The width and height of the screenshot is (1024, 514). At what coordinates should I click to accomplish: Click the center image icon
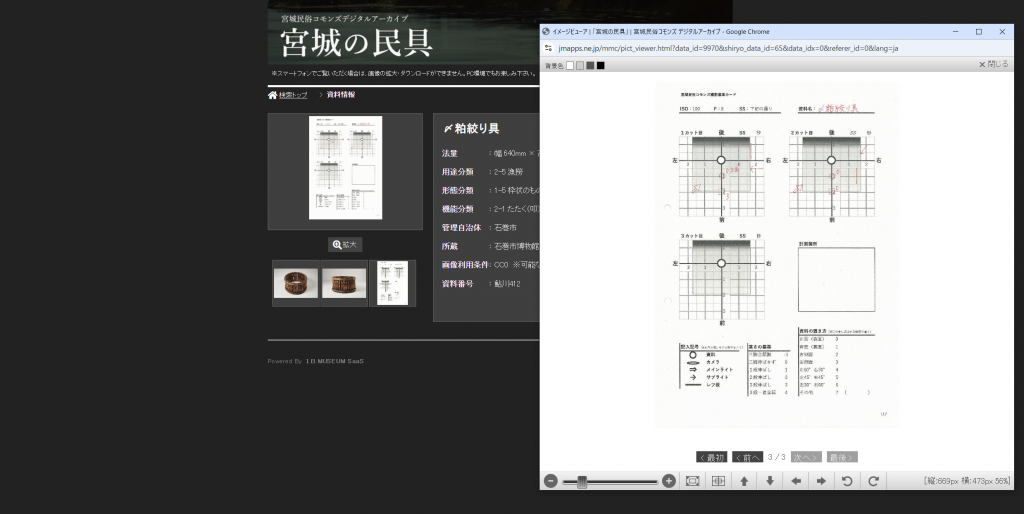coord(718,481)
